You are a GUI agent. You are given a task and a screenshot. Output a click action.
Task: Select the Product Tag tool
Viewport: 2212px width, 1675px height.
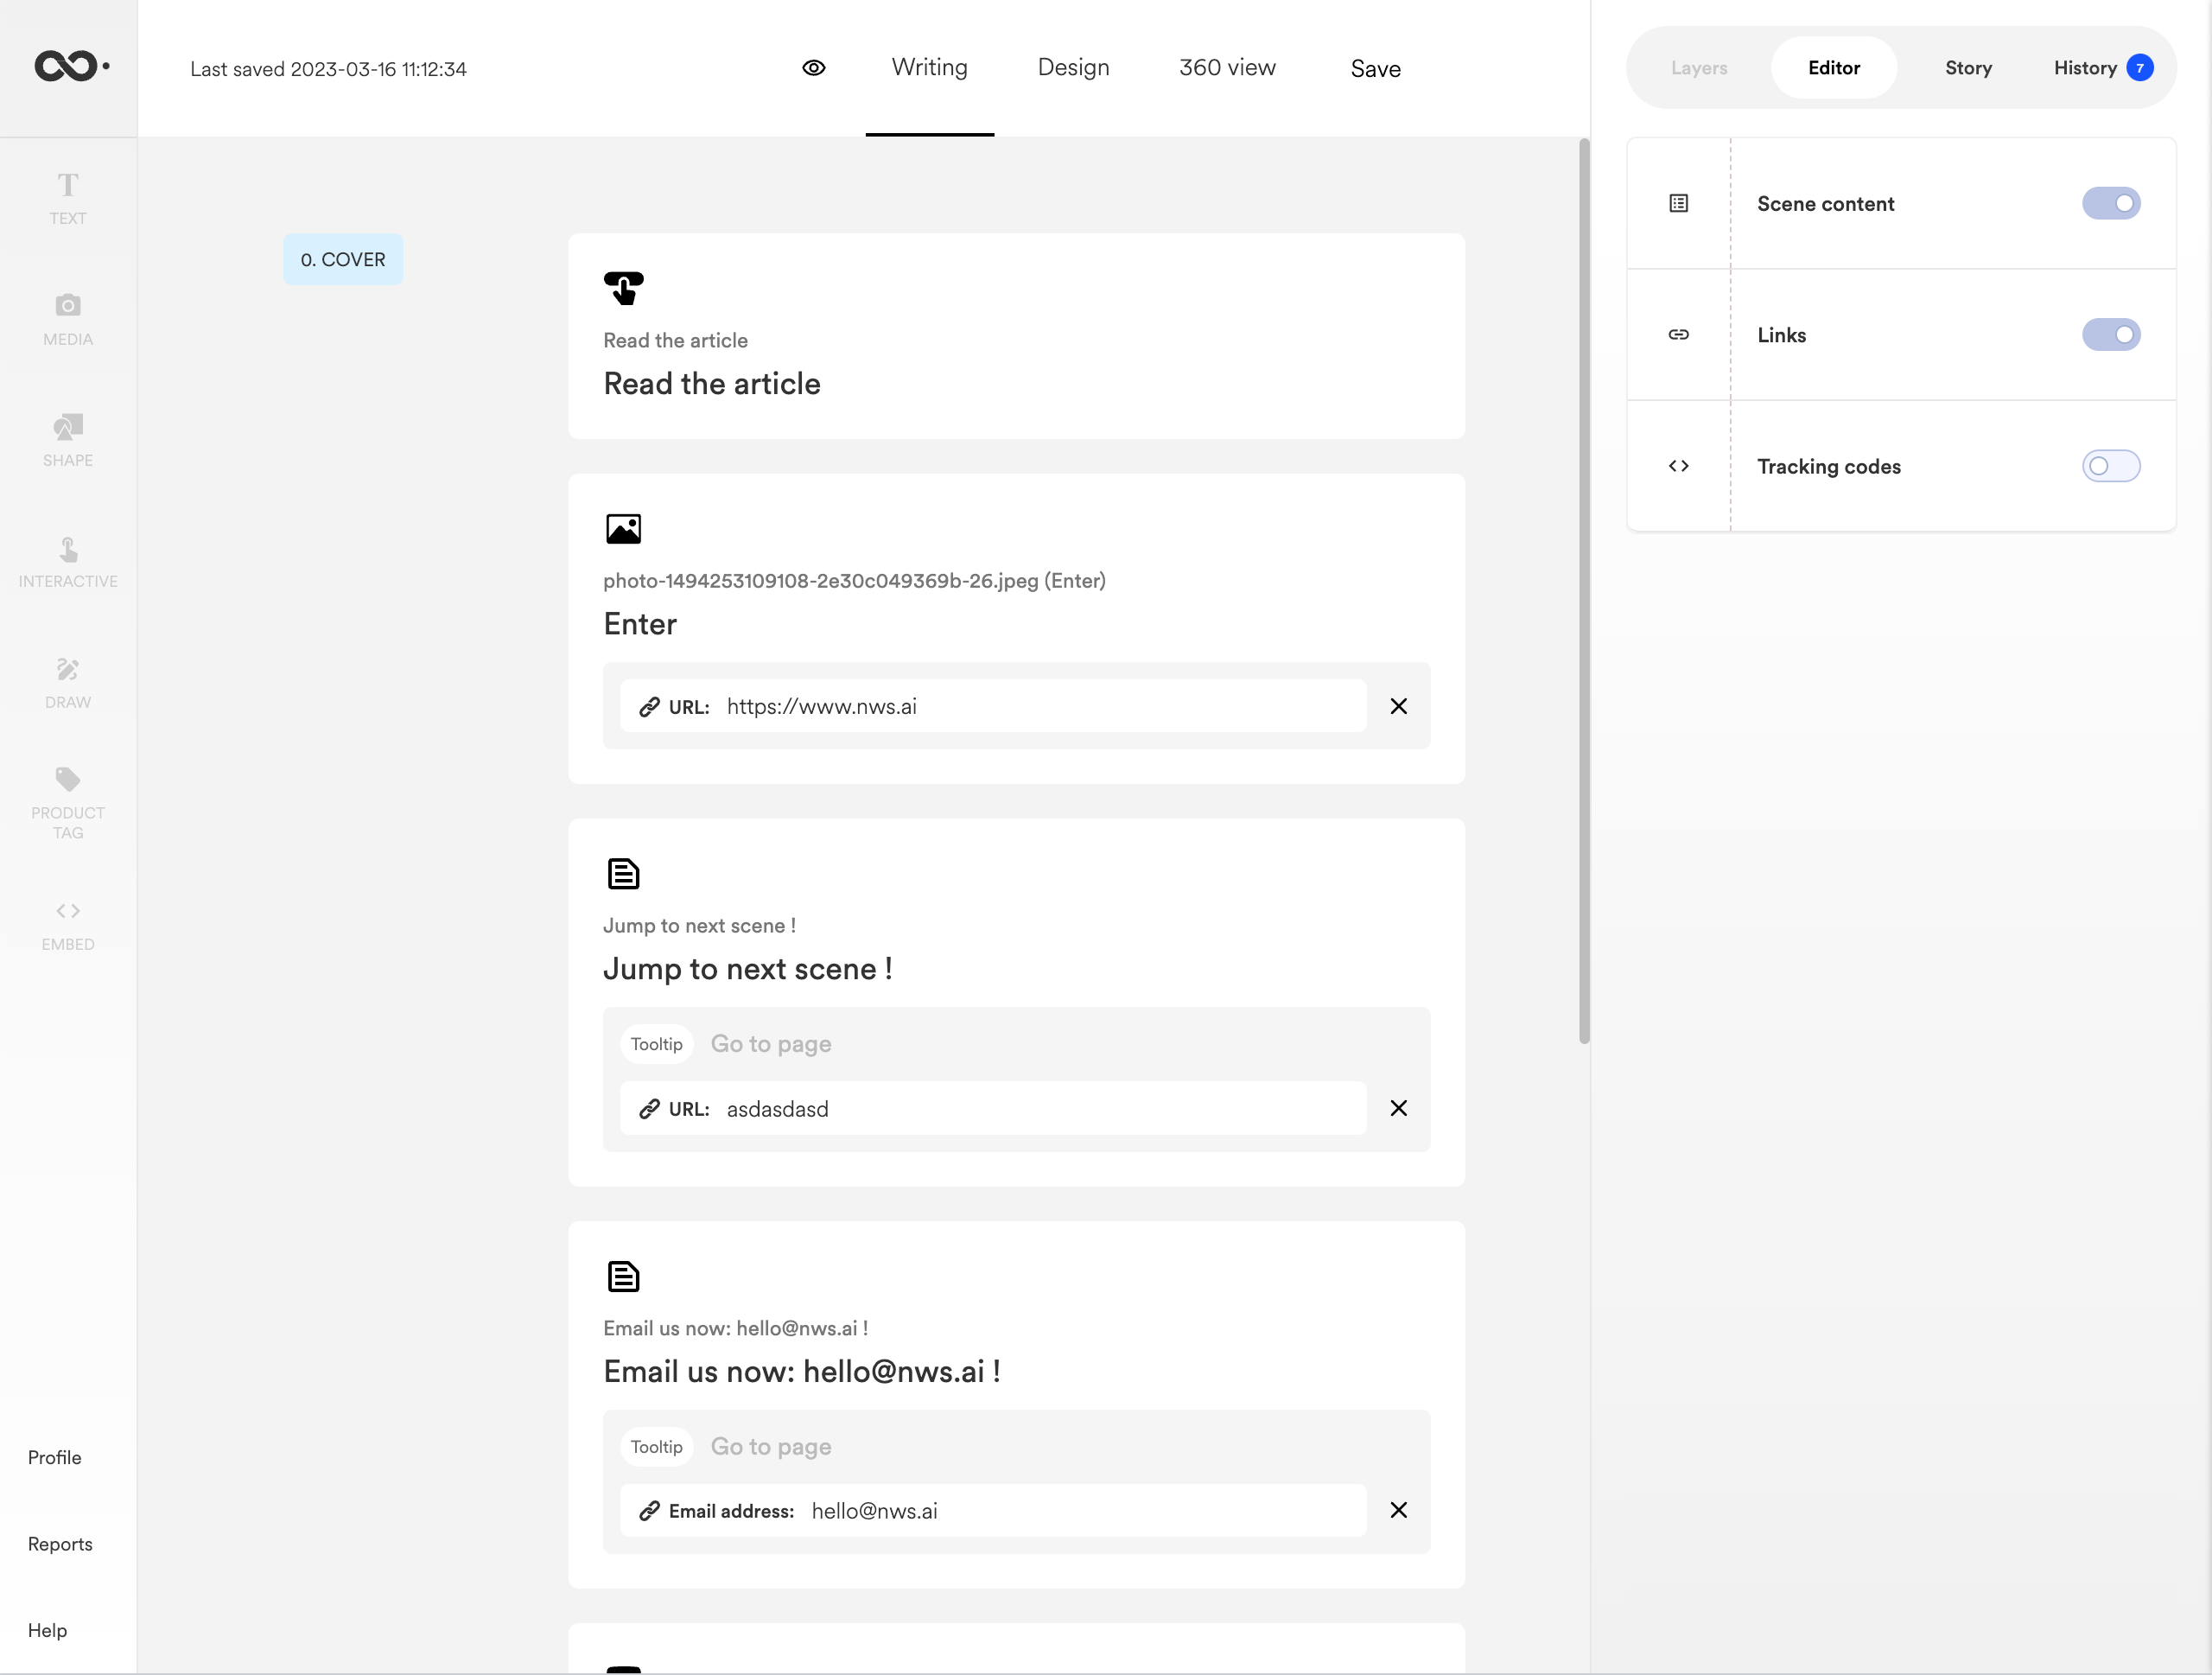click(68, 803)
